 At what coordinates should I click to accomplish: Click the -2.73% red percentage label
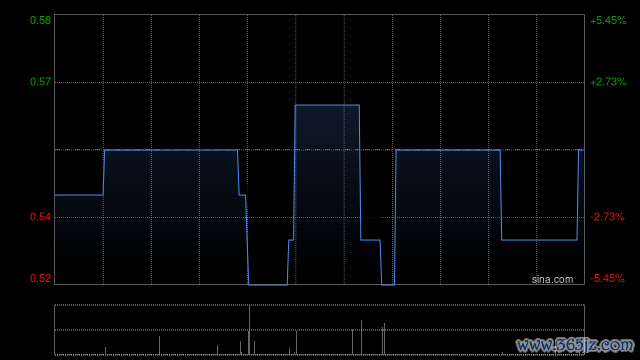coord(607,217)
